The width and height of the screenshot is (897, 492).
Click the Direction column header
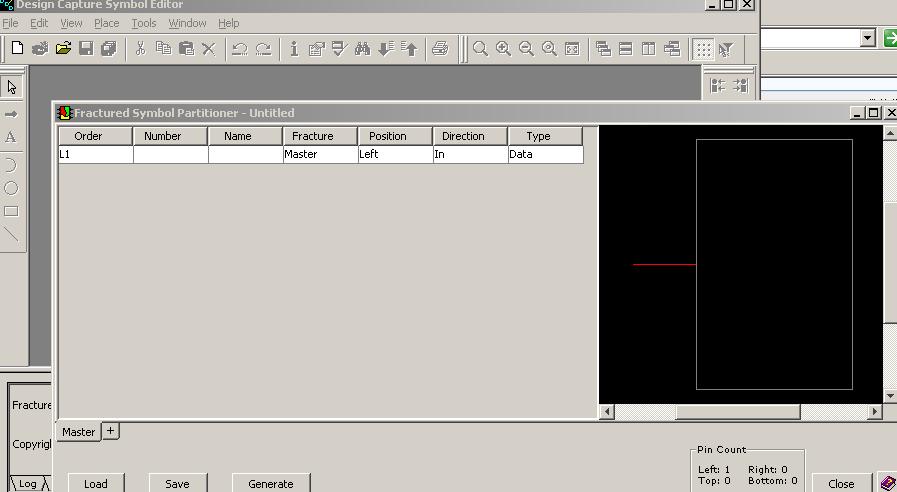[470, 136]
